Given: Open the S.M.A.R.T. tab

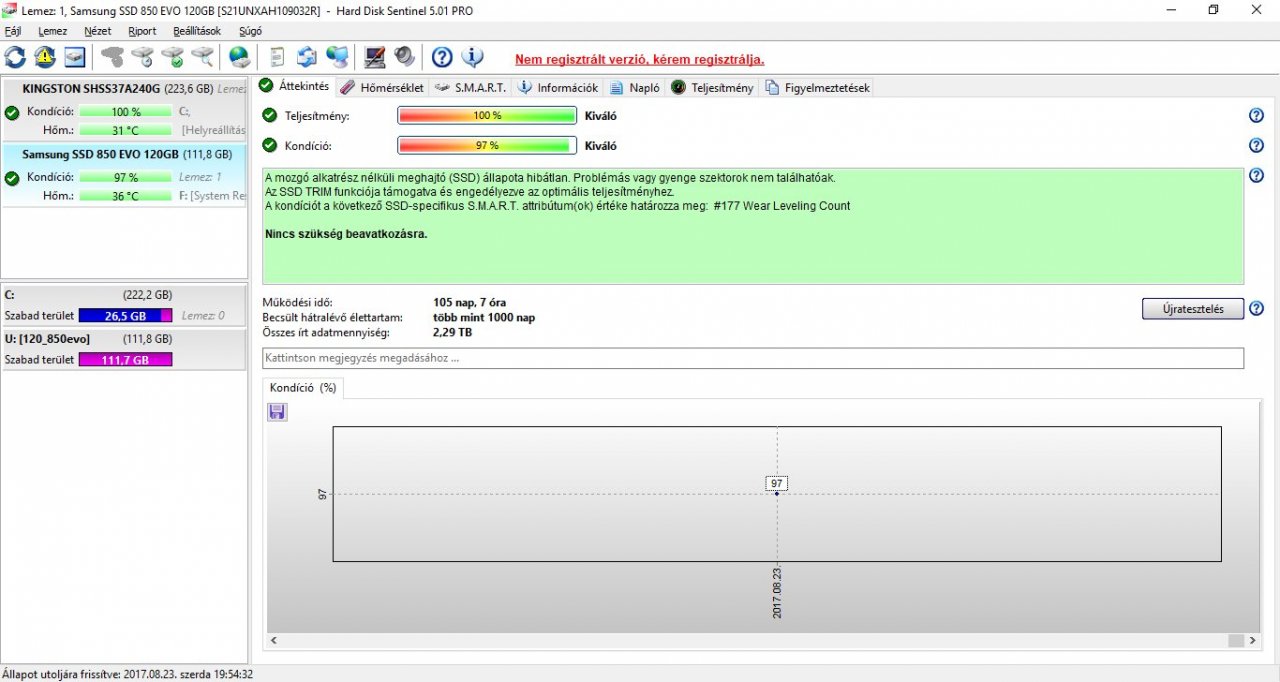Looking at the screenshot, I should (x=471, y=88).
